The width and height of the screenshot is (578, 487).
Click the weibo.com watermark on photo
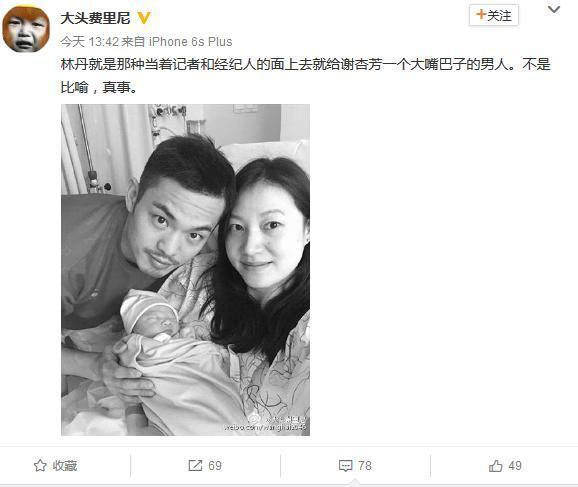(x=265, y=427)
